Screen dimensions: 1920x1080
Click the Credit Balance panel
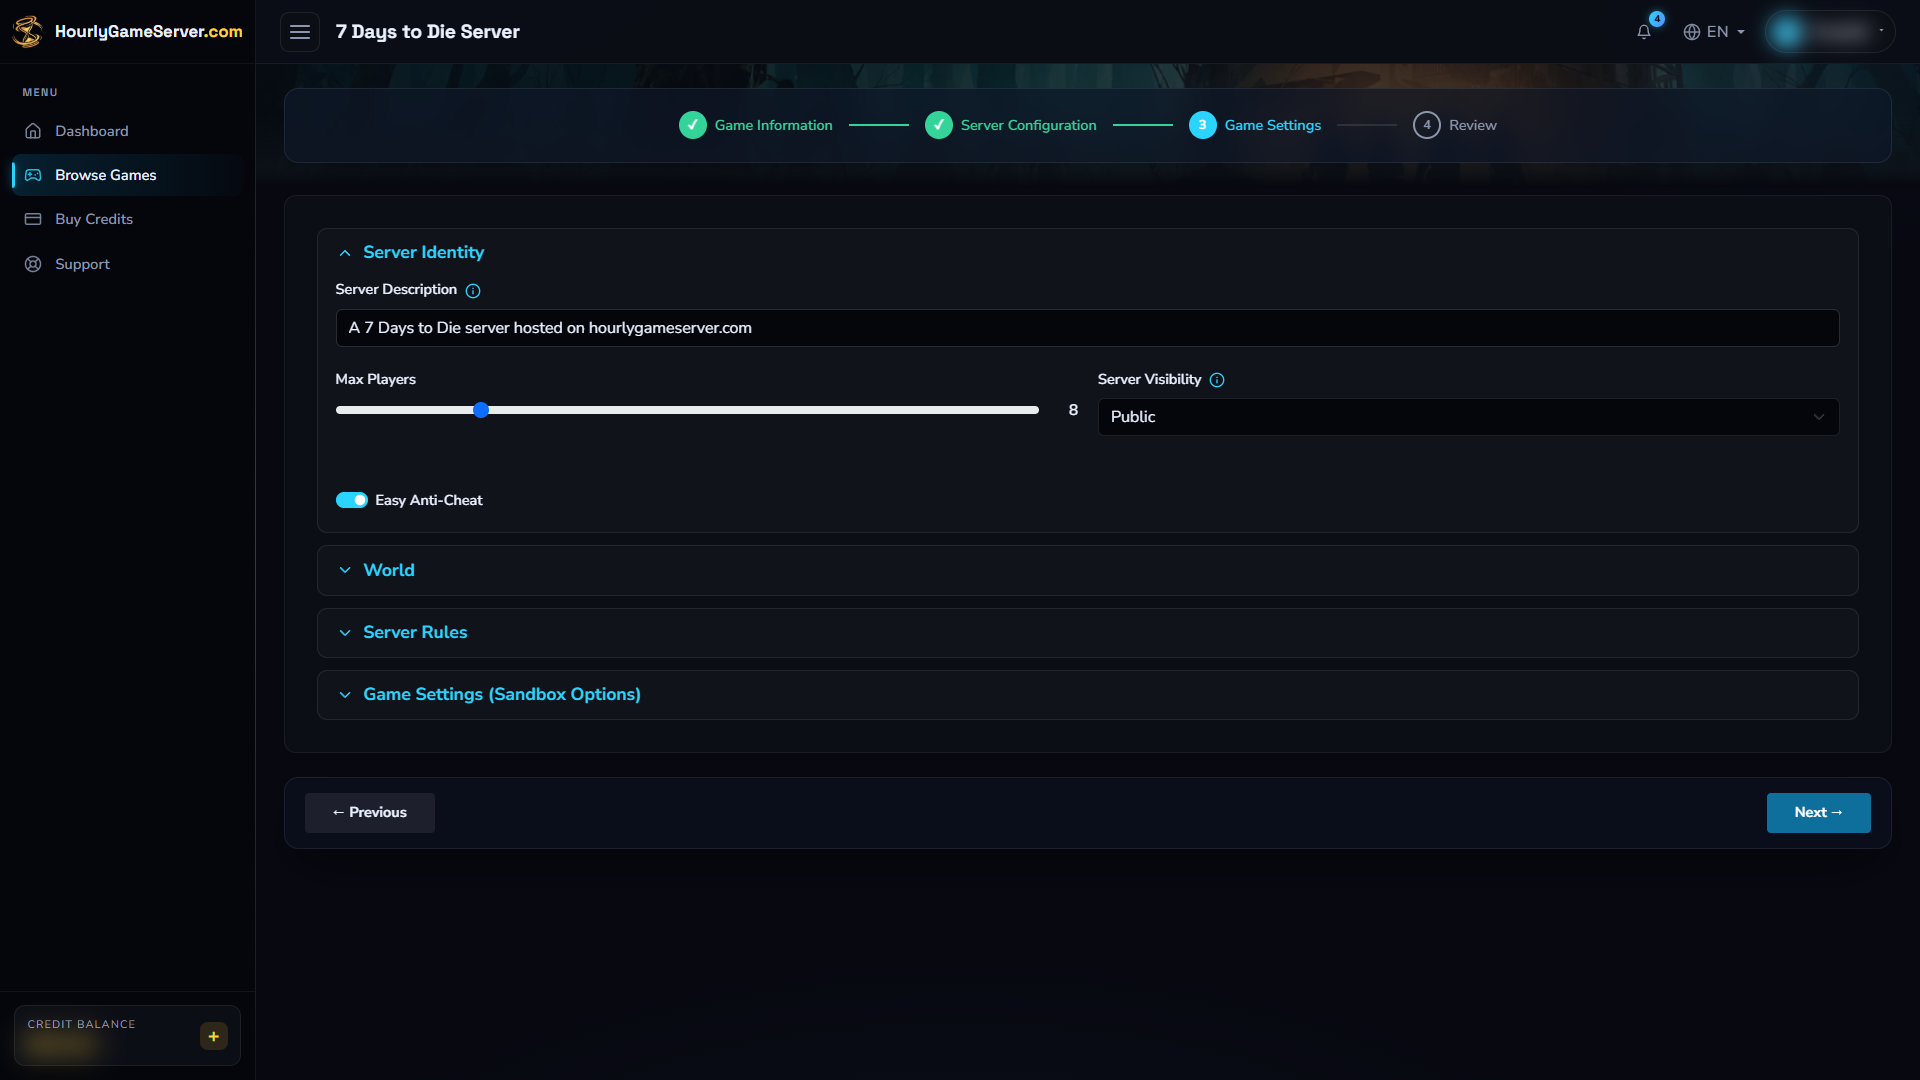(127, 1036)
